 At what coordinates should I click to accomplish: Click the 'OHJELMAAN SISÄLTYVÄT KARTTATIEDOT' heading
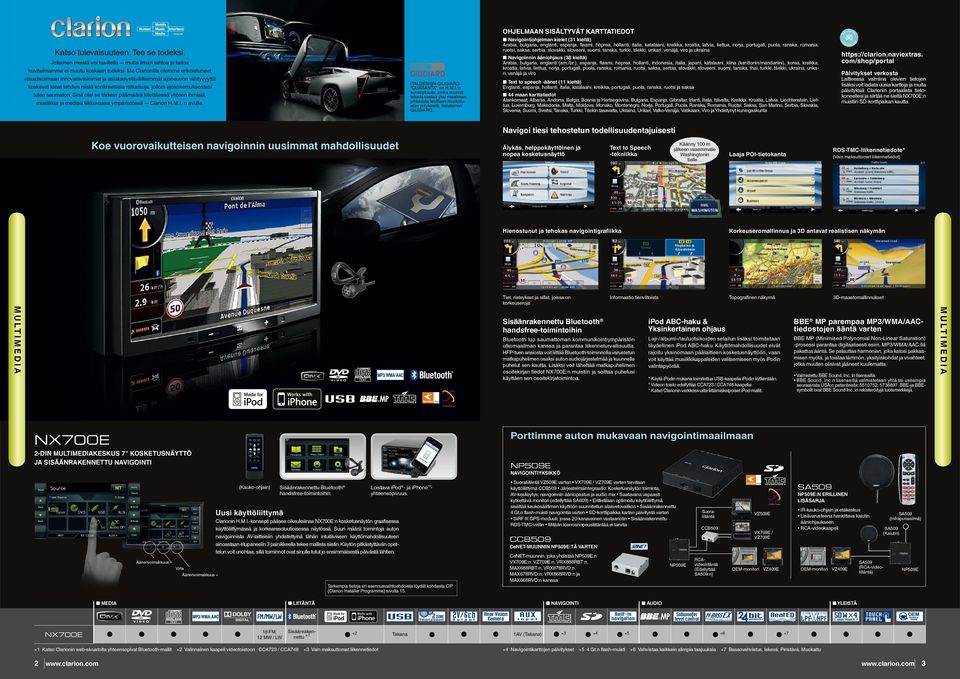(568, 31)
